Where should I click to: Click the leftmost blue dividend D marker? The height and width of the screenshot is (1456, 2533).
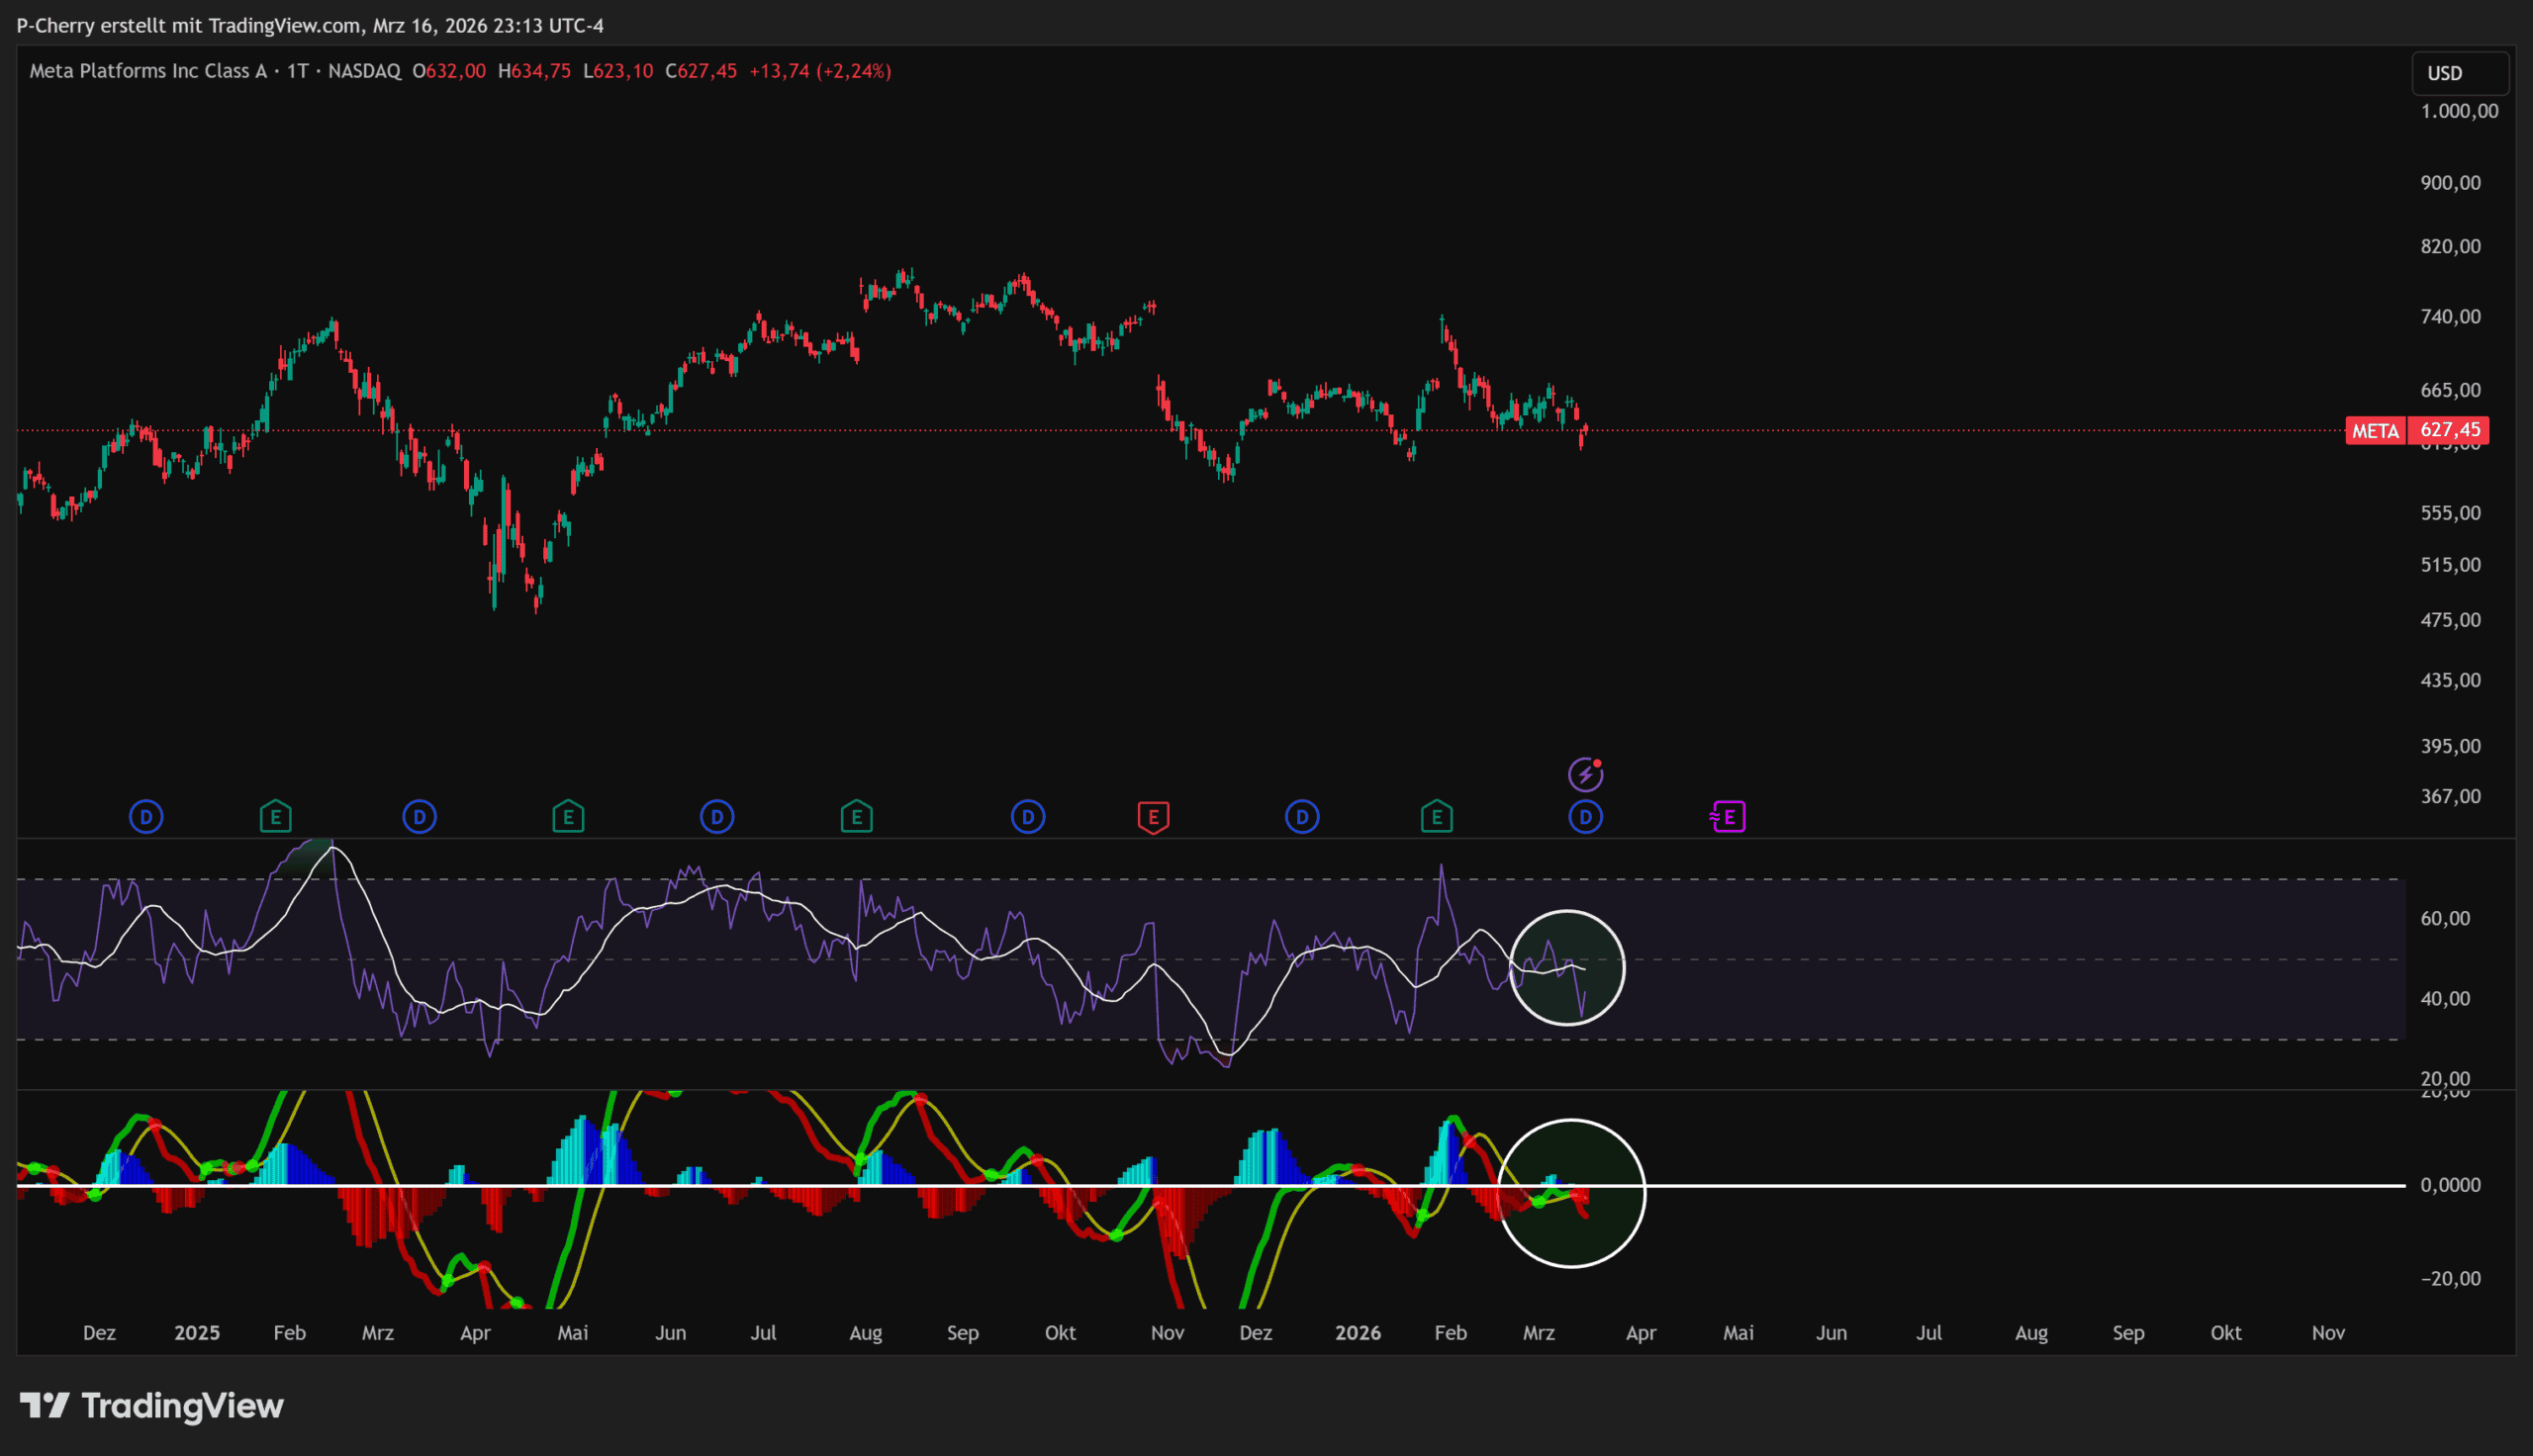[x=146, y=817]
